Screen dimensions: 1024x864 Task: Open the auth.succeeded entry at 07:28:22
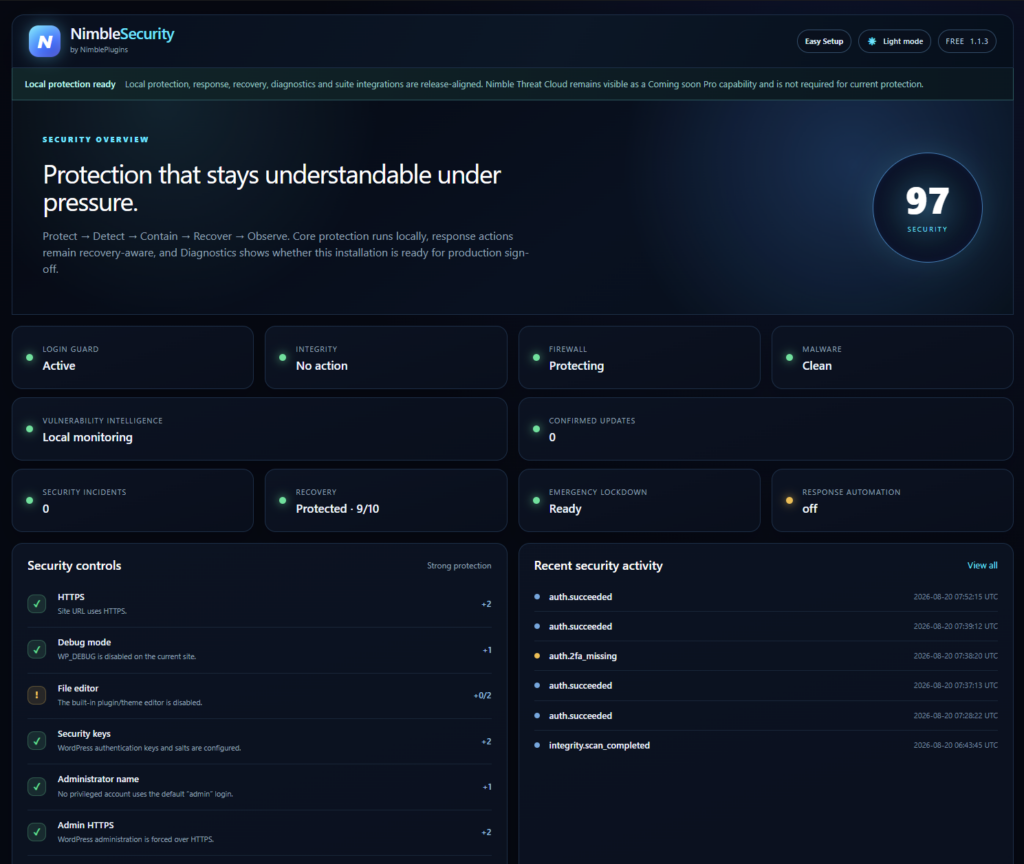click(x=765, y=716)
